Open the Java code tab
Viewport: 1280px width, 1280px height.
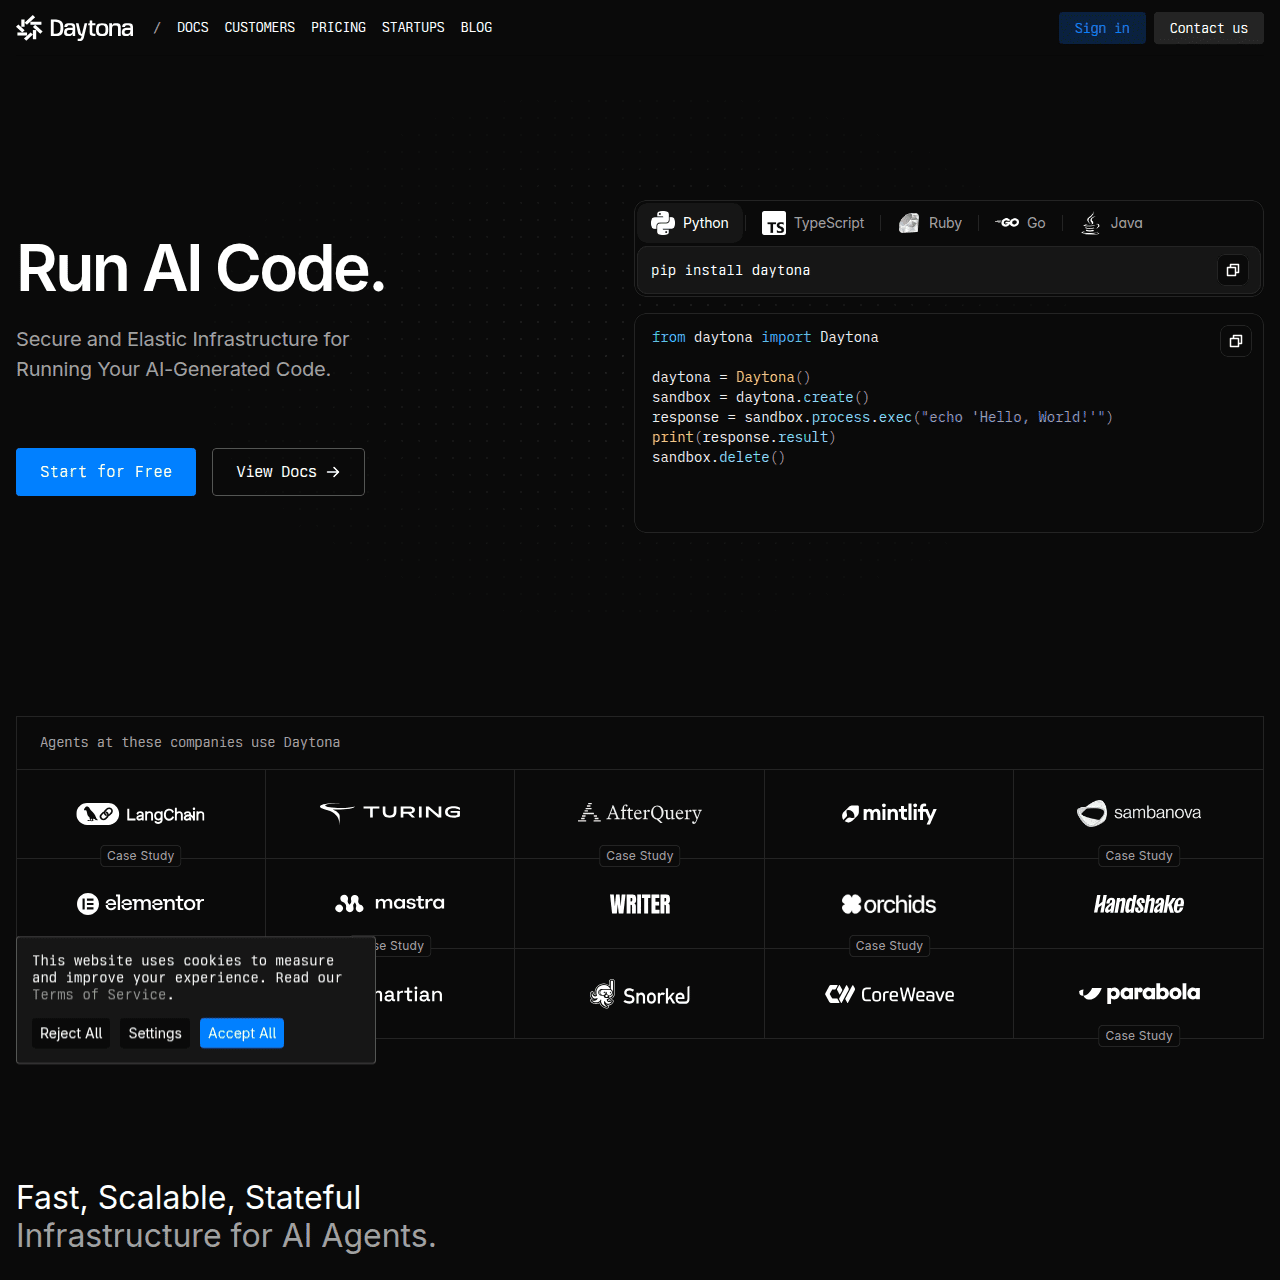coord(1112,223)
